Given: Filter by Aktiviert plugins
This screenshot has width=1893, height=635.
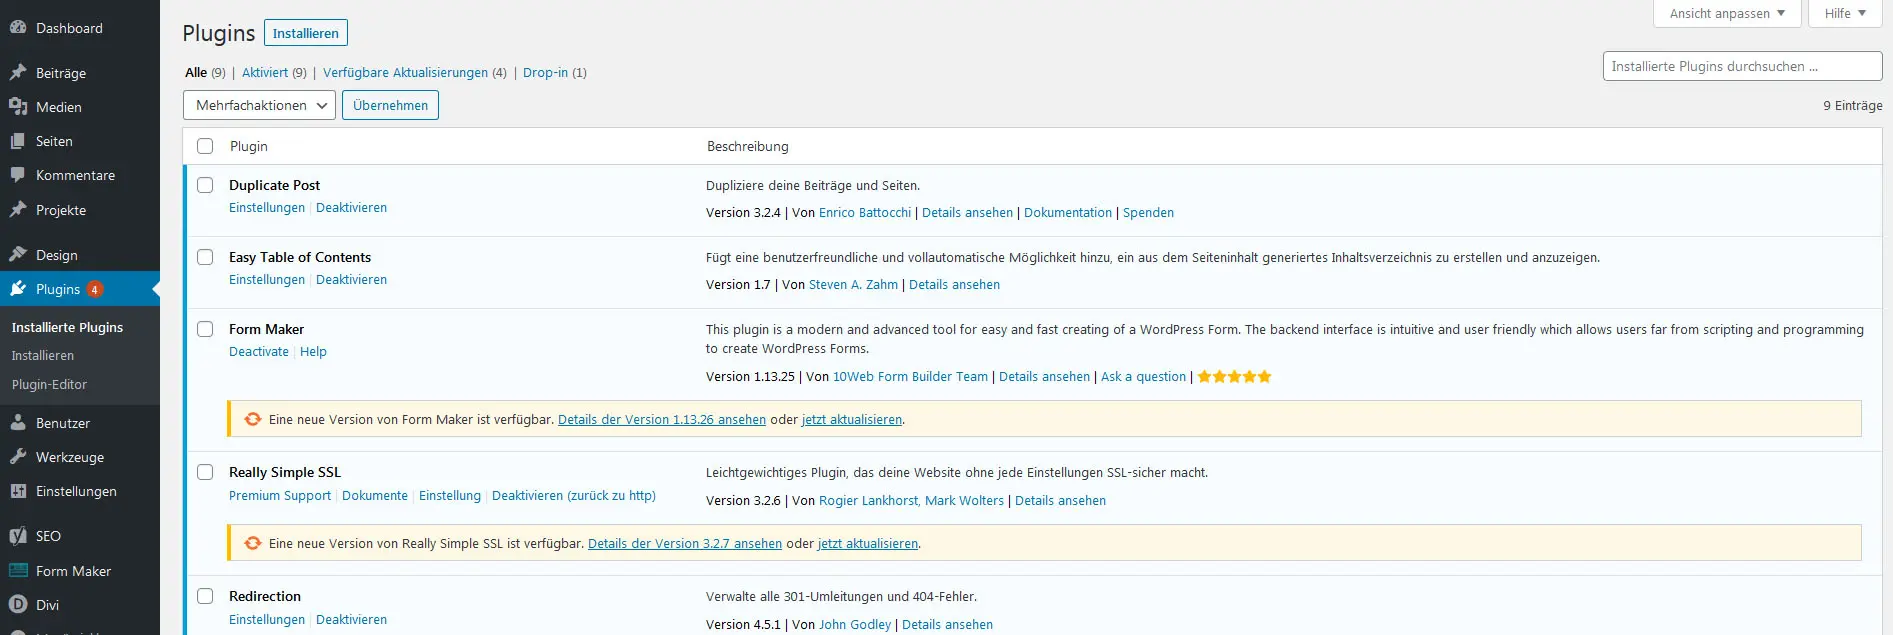Looking at the screenshot, I should 265,73.
